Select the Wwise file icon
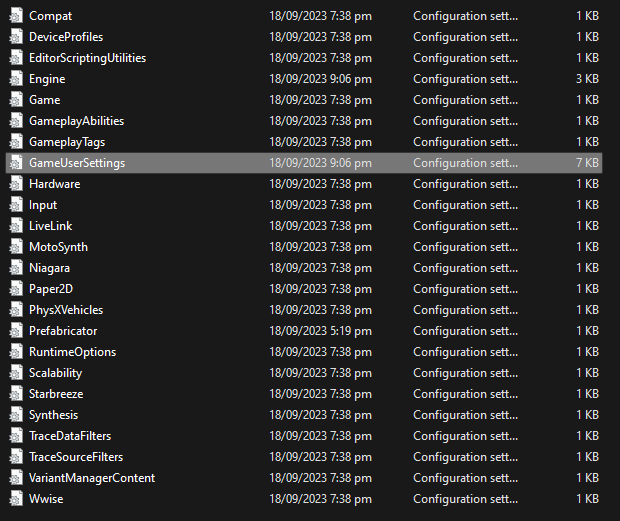 pyautogui.click(x=16, y=498)
